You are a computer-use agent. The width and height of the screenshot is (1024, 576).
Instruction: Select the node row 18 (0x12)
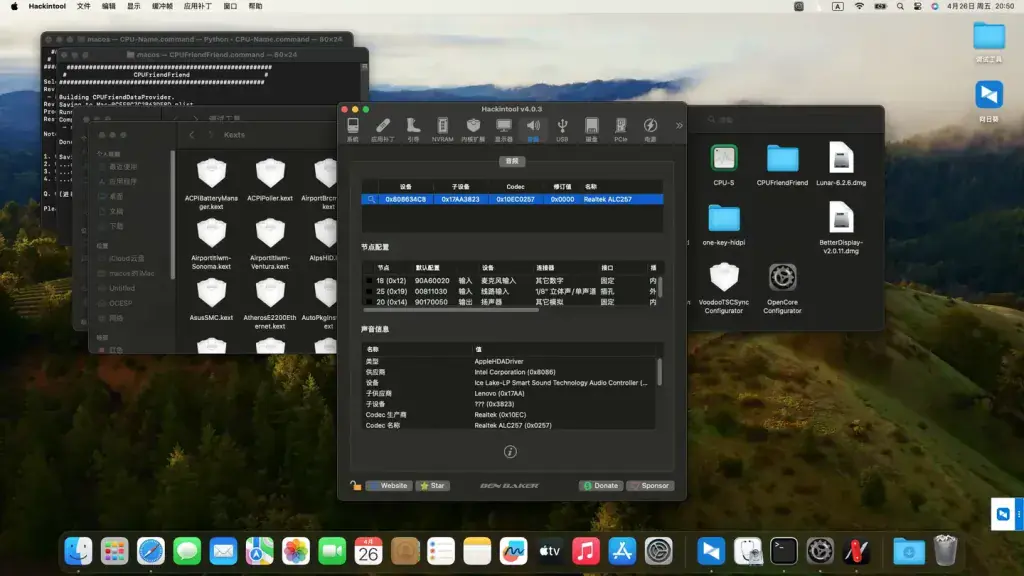click(x=512, y=281)
